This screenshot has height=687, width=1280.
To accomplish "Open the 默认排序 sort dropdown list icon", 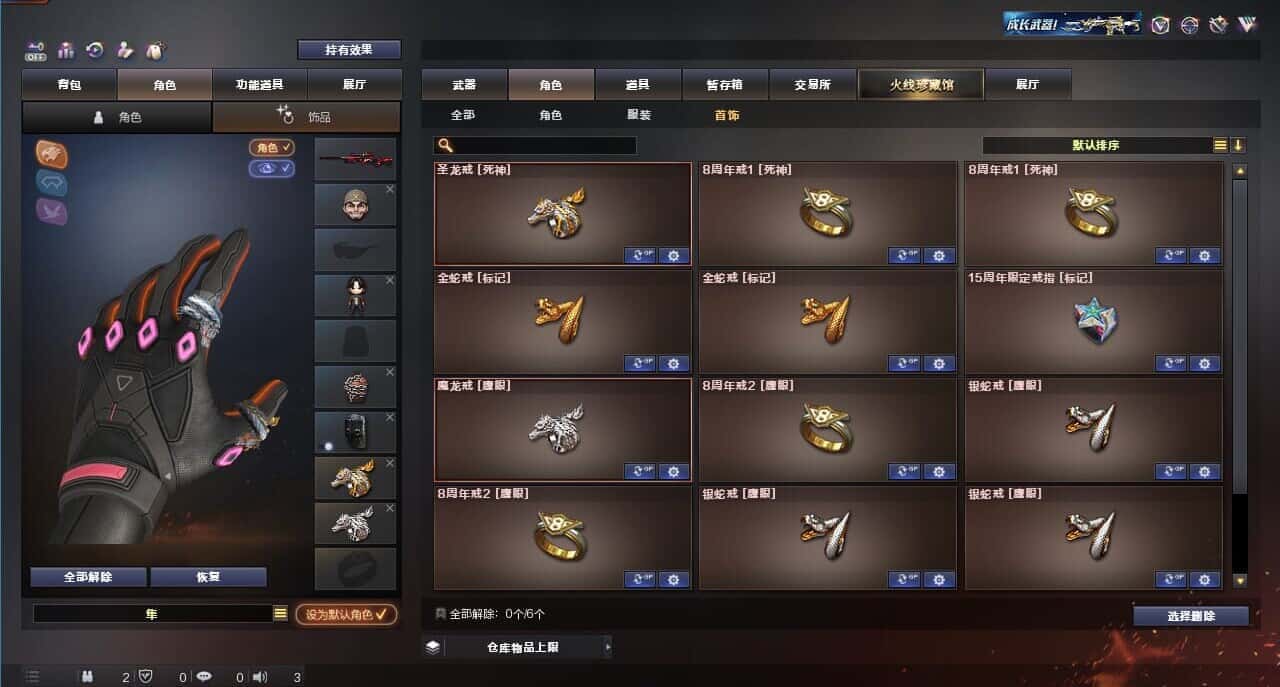I will click(1220, 145).
